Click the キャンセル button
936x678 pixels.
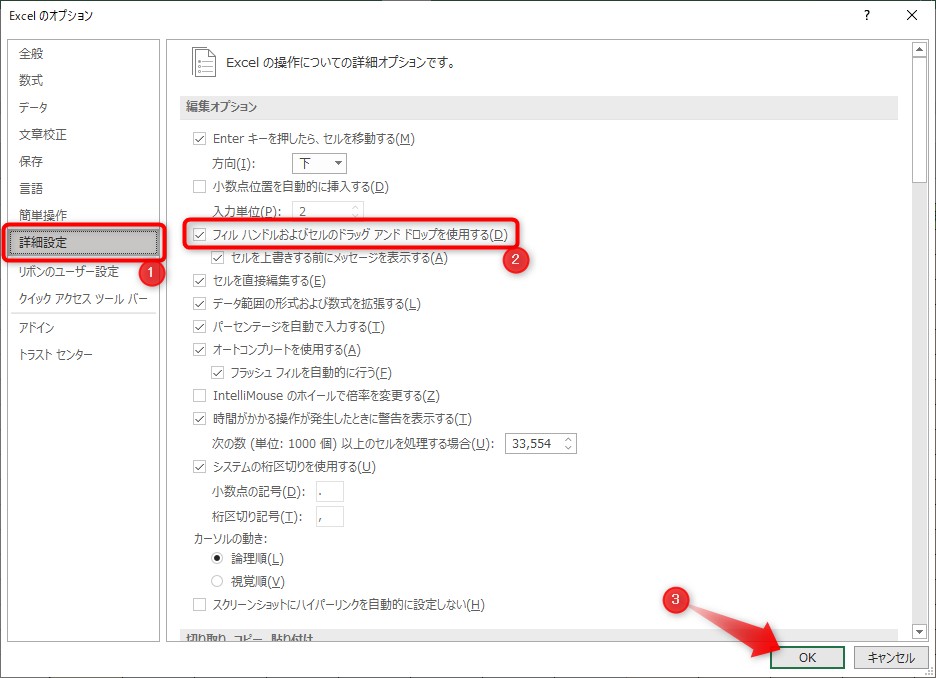coord(891,657)
